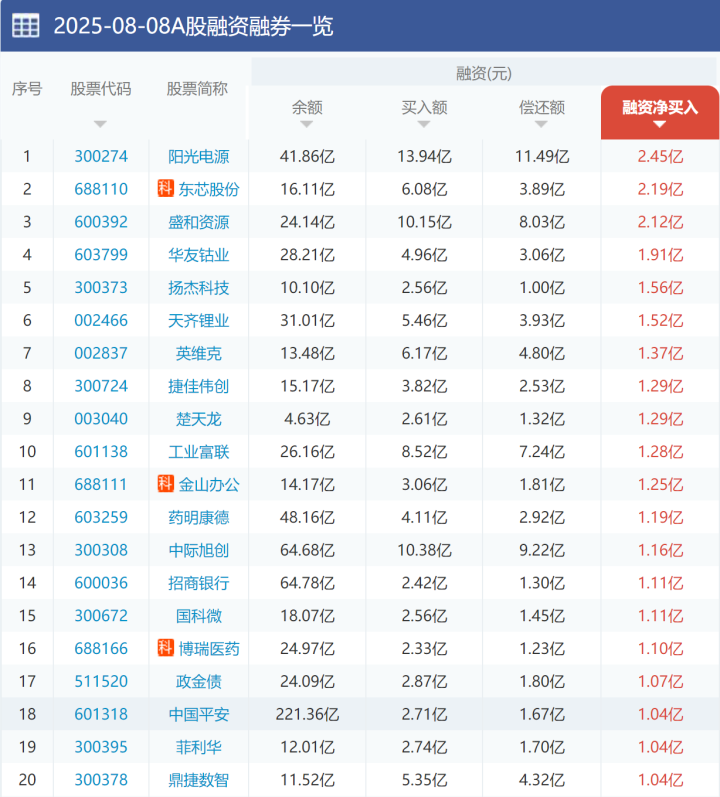Viewport: 720px width, 797px height.
Task: Open stock code 003040
Action: coord(101,419)
